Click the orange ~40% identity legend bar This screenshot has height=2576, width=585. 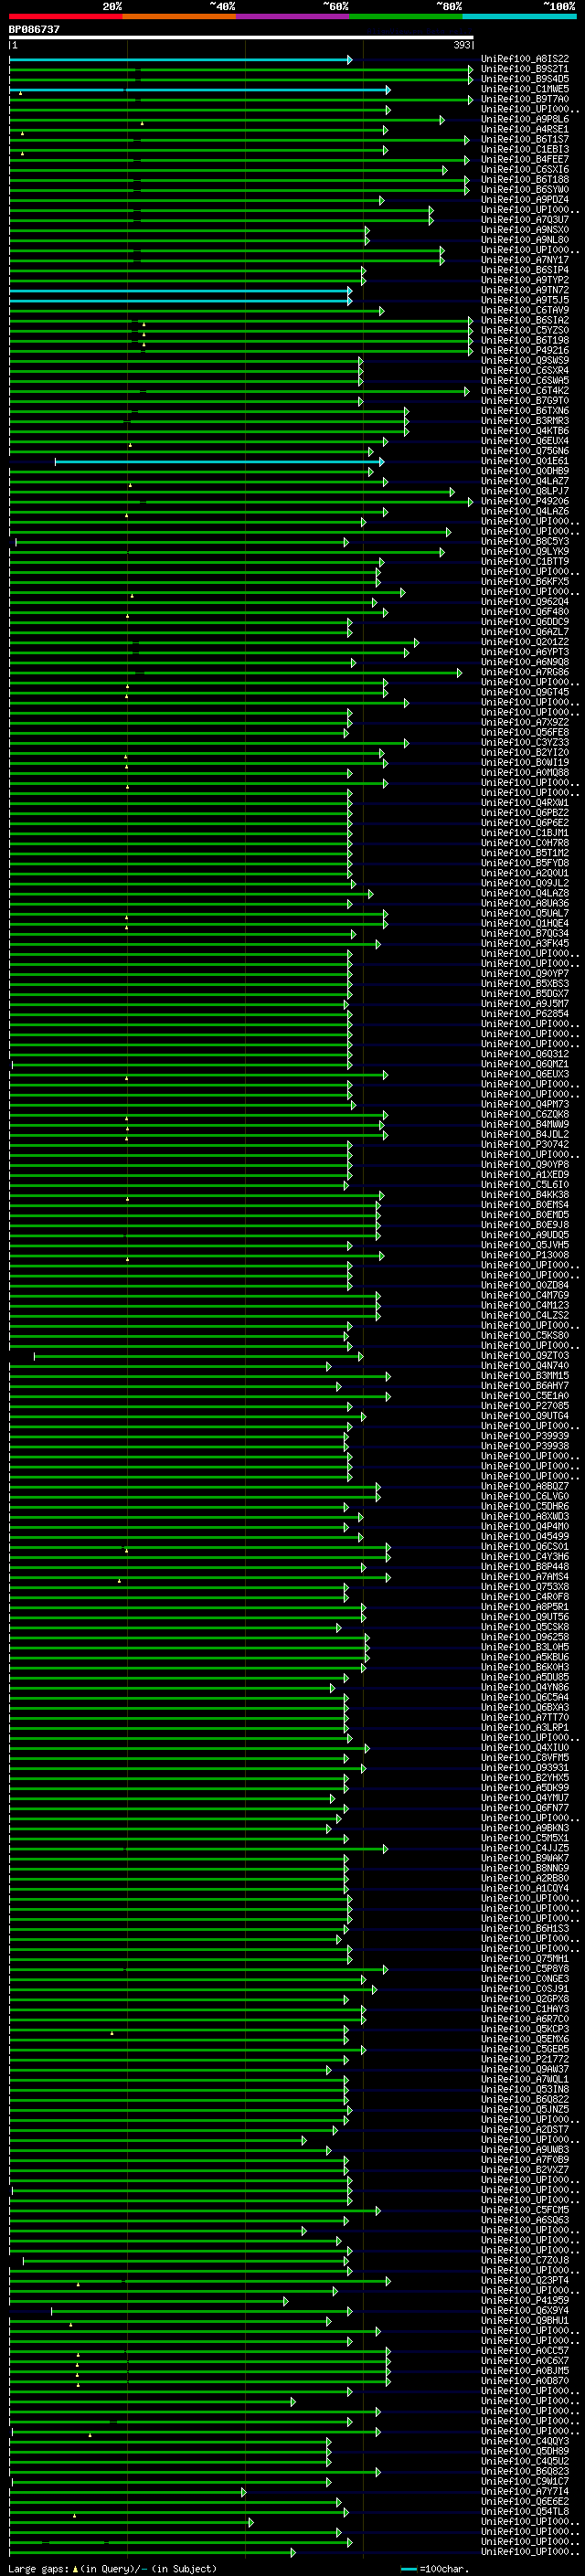[179, 16]
